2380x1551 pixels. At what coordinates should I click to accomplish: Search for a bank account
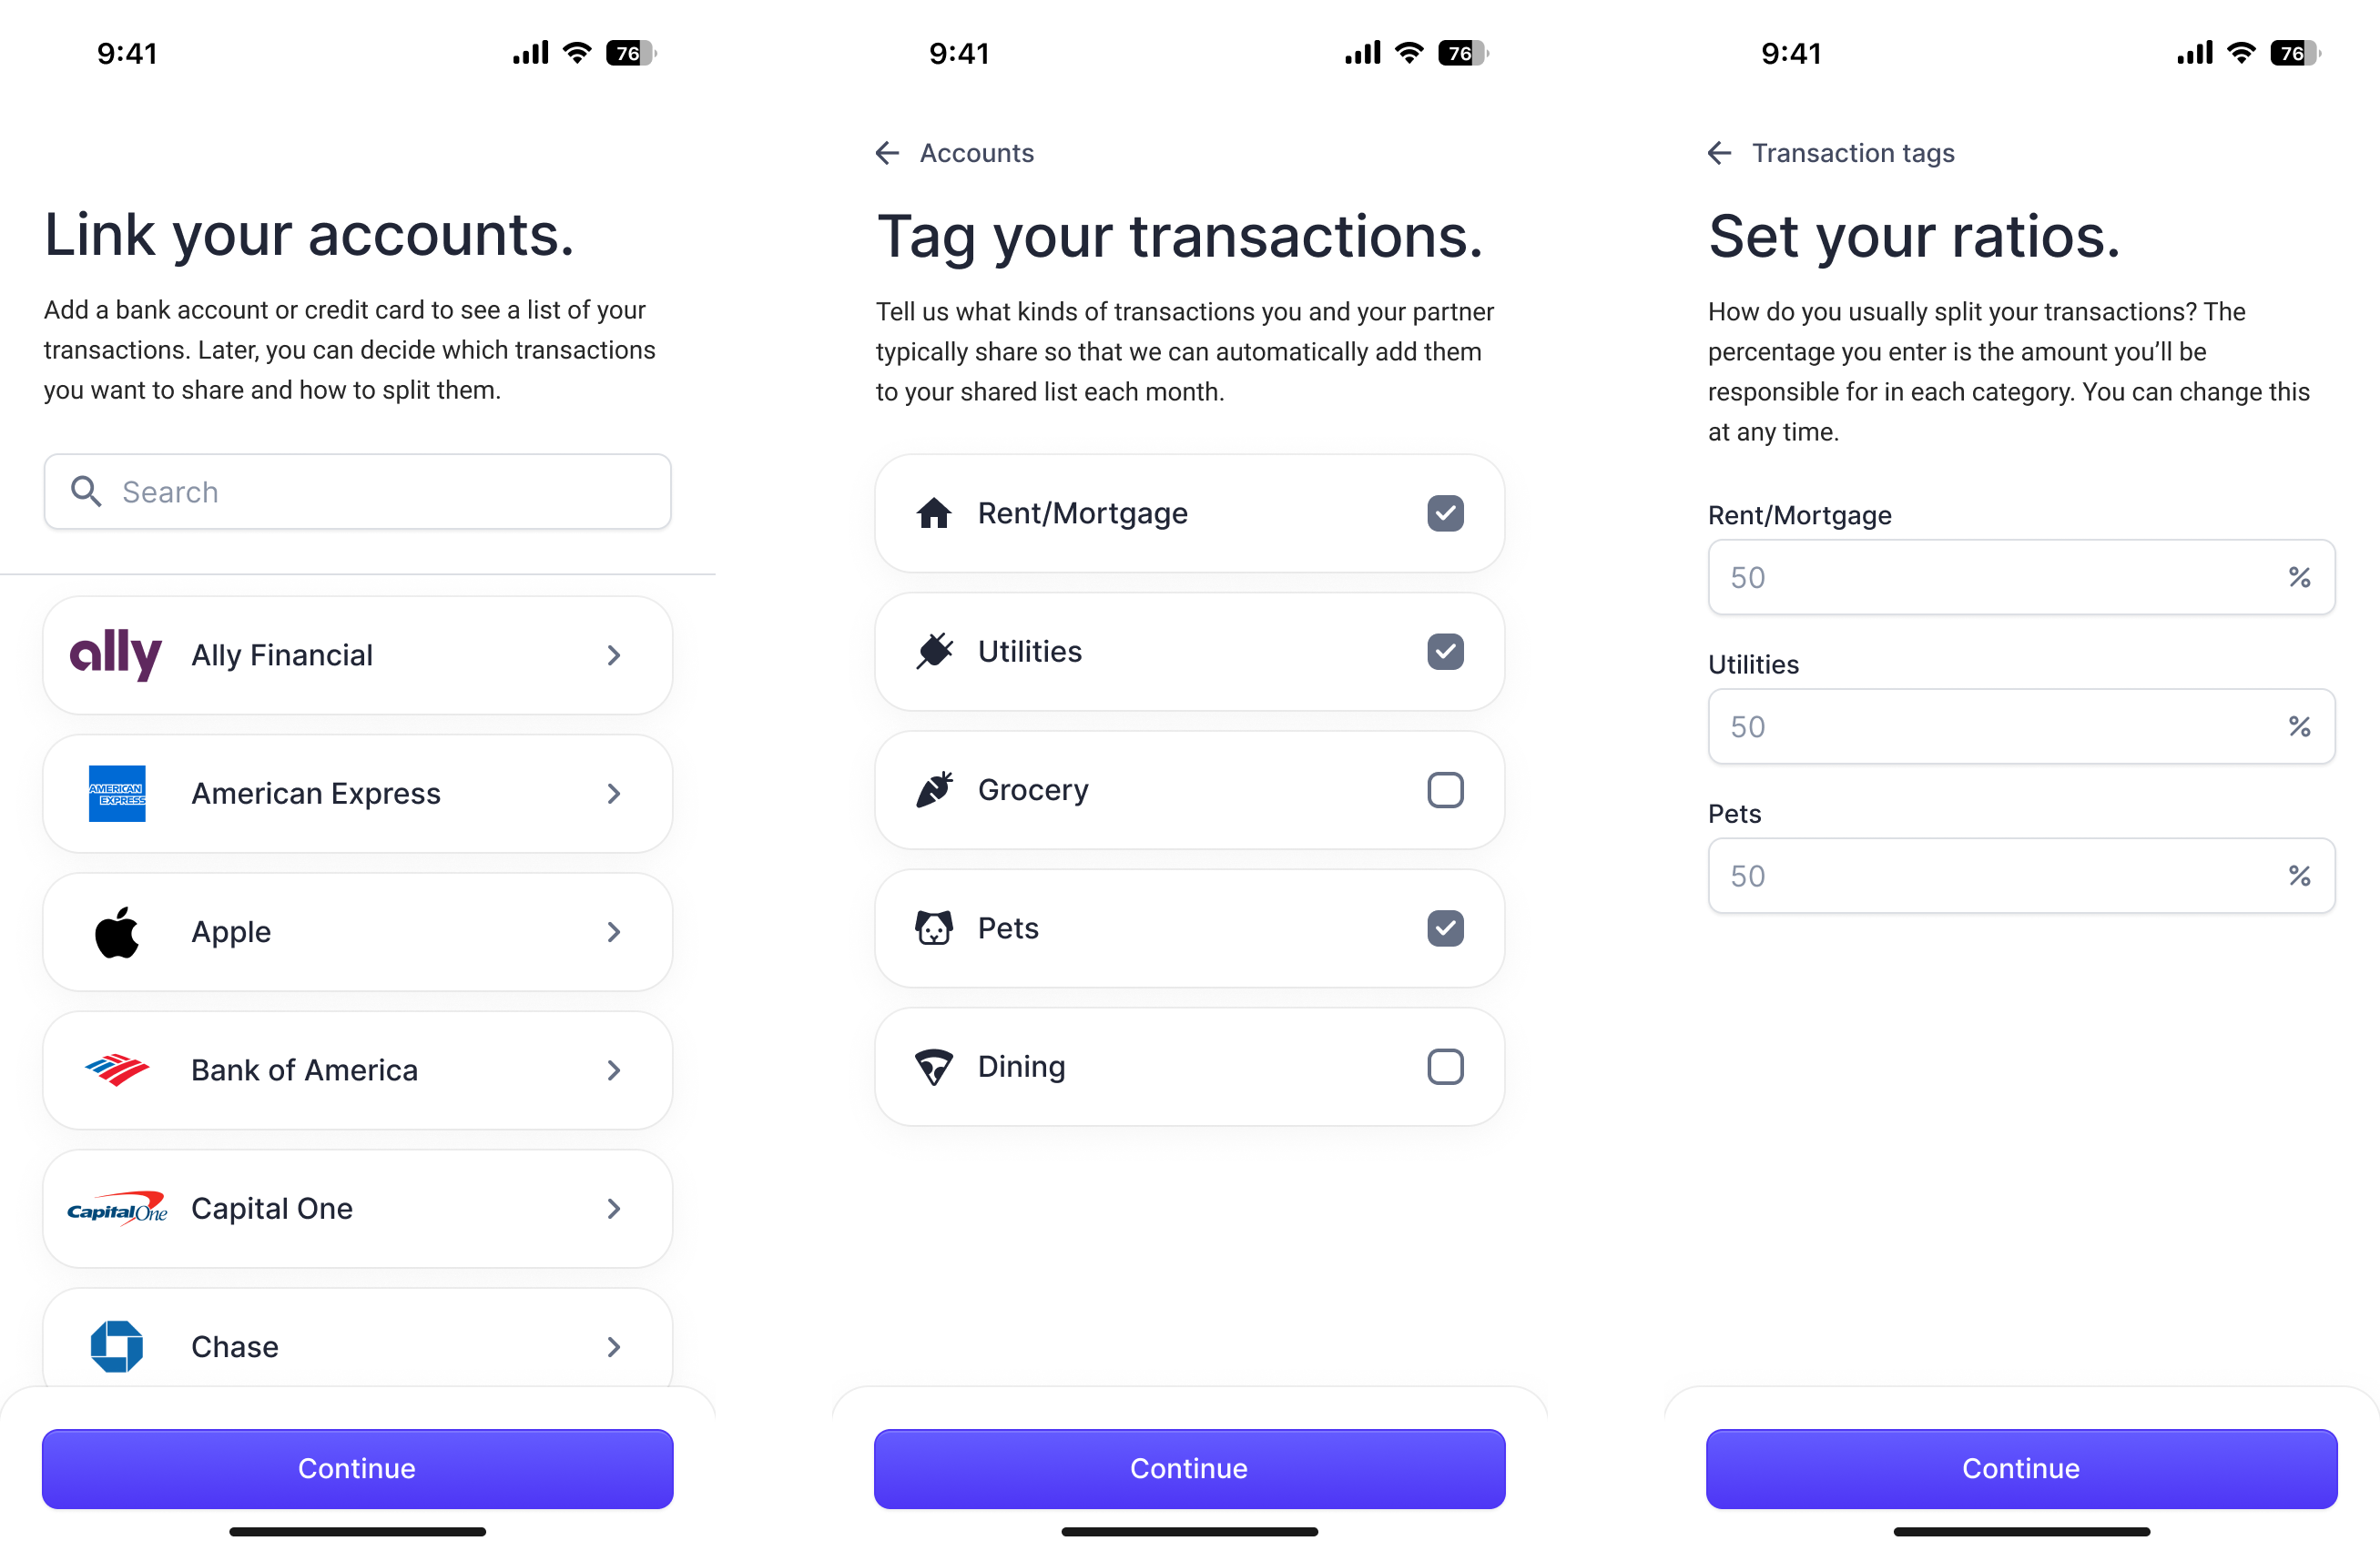pos(356,491)
